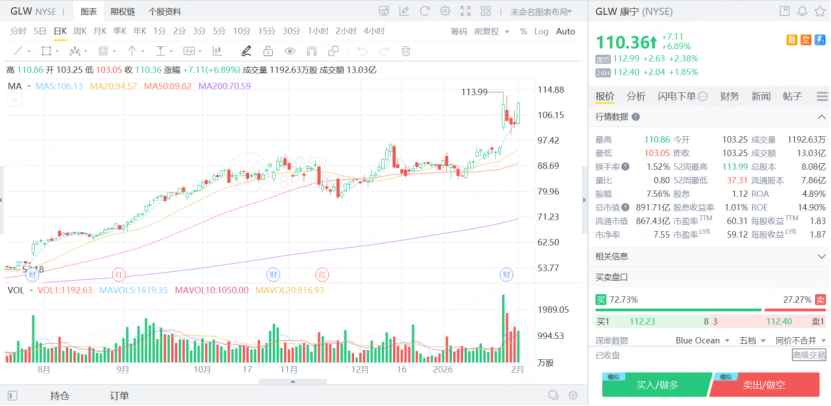Click the 买入/做多 buy button

click(657, 385)
